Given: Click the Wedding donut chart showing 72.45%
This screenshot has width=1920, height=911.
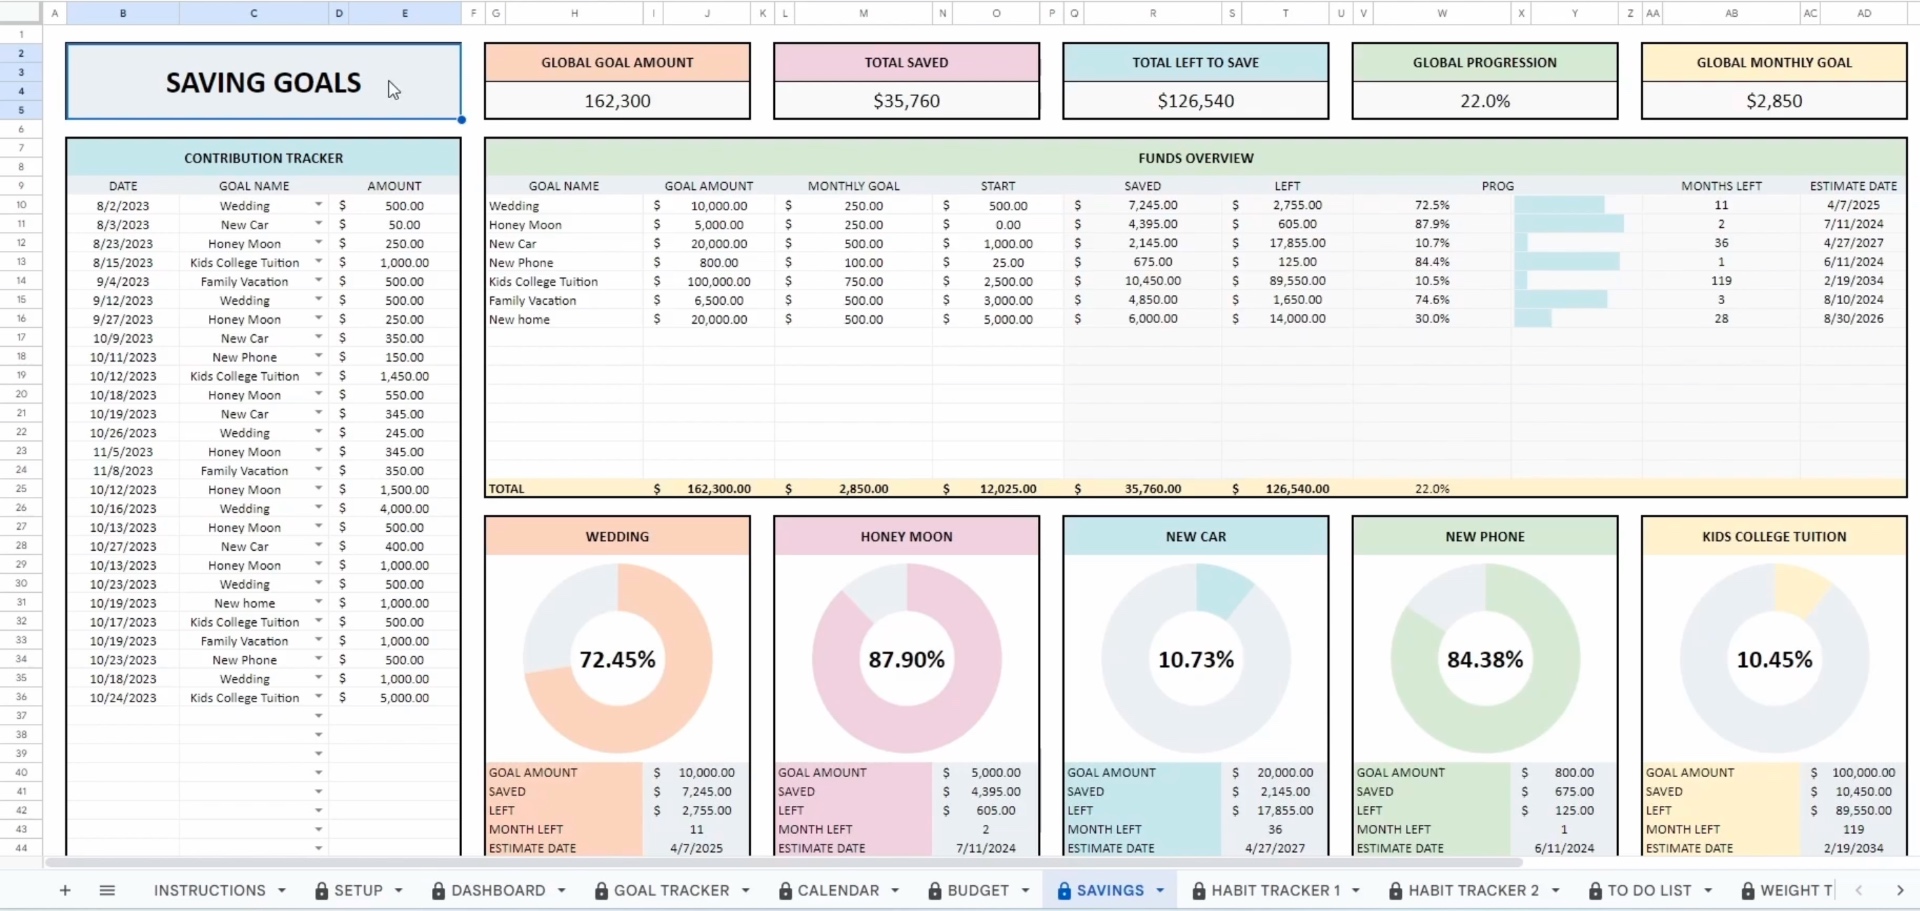Looking at the screenshot, I should click(x=617, y=659).
